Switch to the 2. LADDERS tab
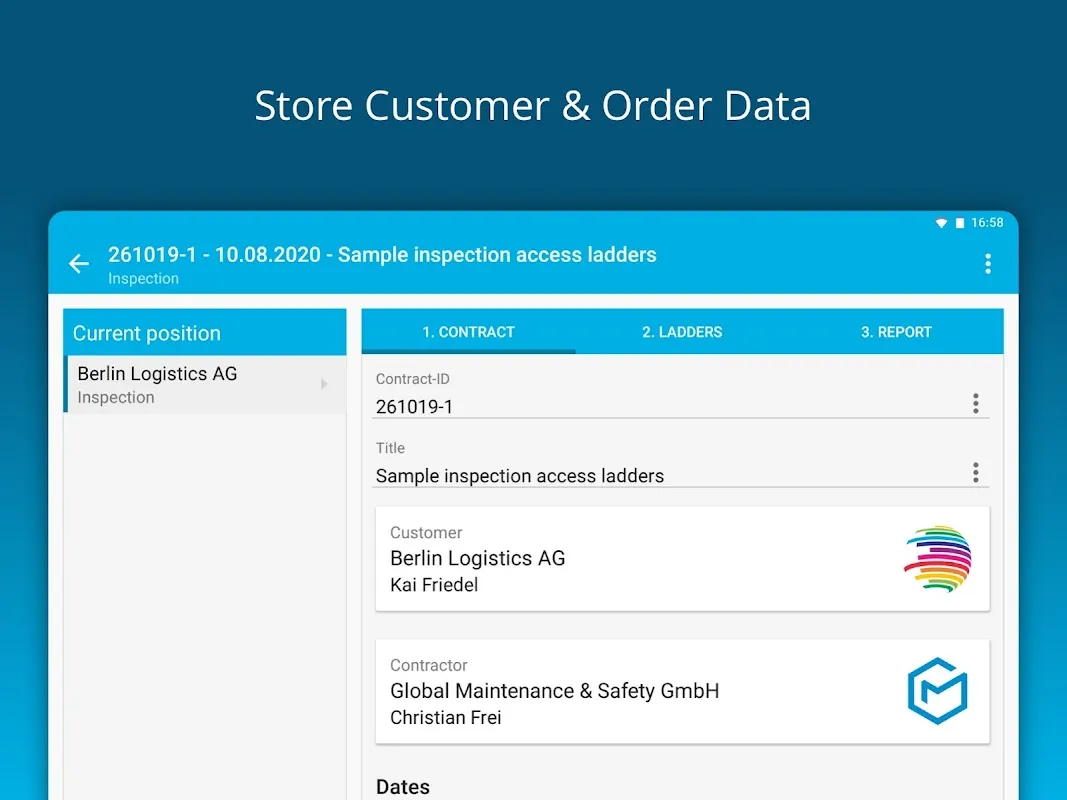The width and height of the screenshot is (1067, 800). [x=682, y=332]
